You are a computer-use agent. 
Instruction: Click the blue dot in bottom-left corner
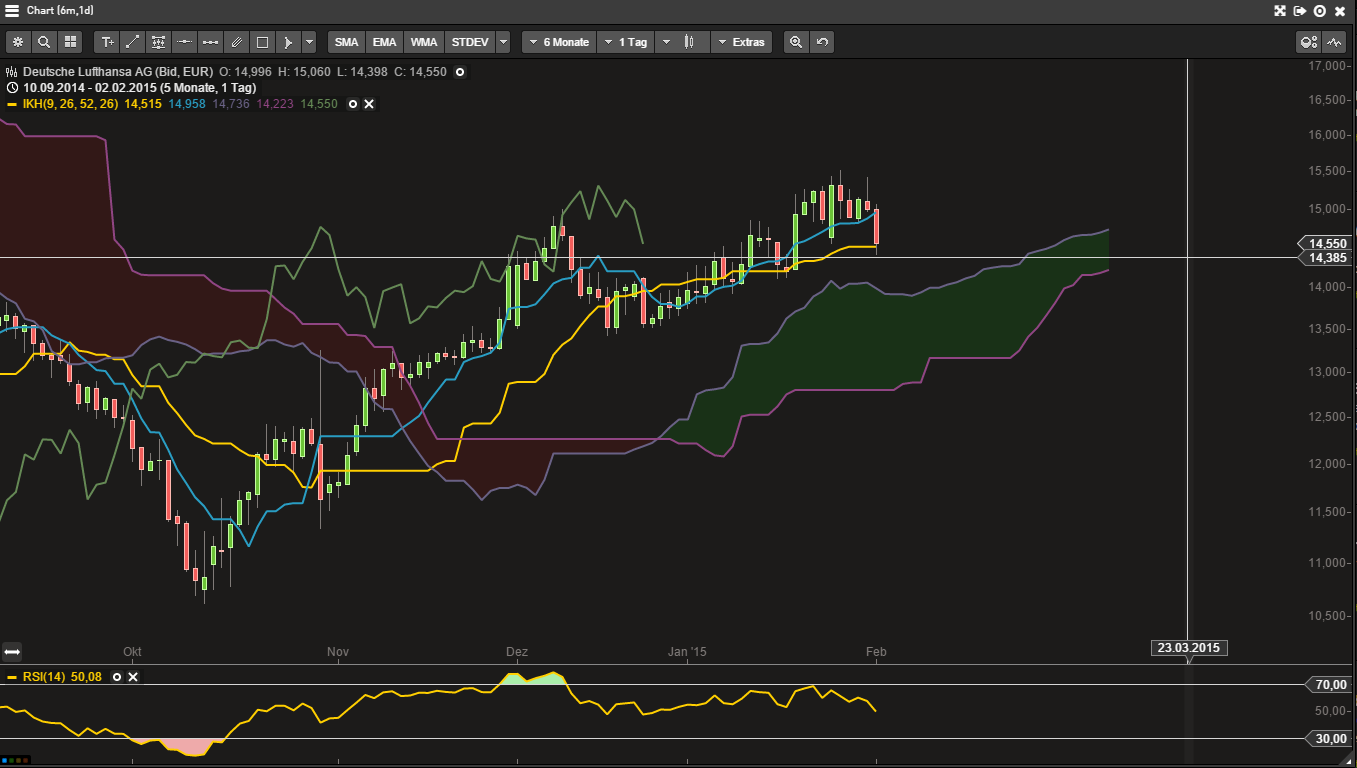pyautogui.click(x=5, y=761)
